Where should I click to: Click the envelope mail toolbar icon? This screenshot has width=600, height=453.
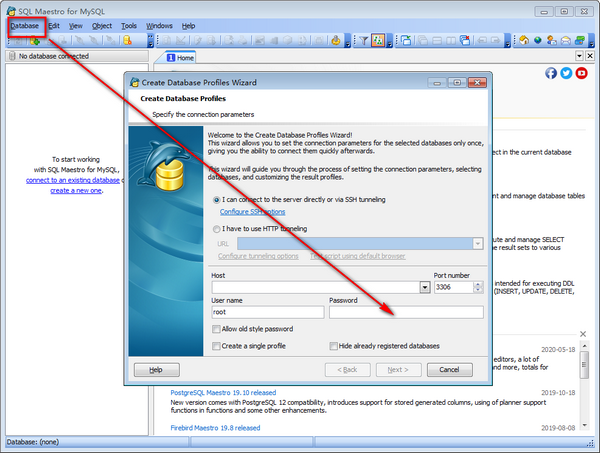(x=566, y=40)
